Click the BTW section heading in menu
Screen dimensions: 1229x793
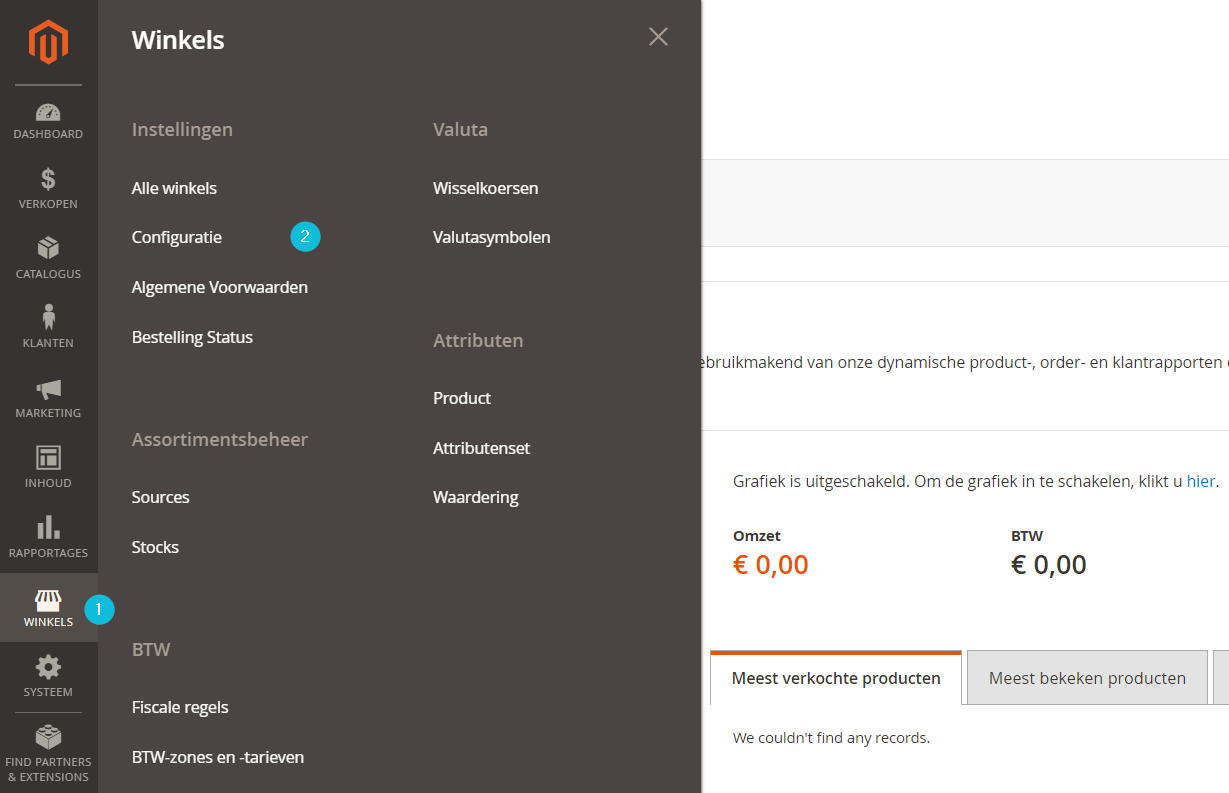[x=151, y=650]
